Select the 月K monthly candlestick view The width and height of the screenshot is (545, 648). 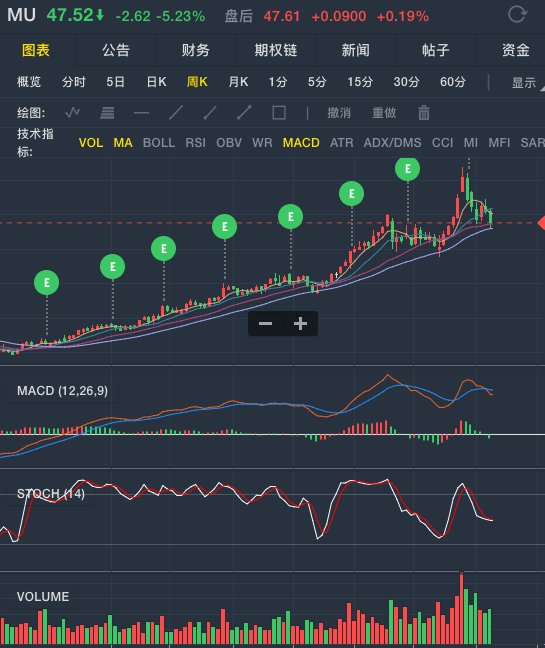[238, 82]
